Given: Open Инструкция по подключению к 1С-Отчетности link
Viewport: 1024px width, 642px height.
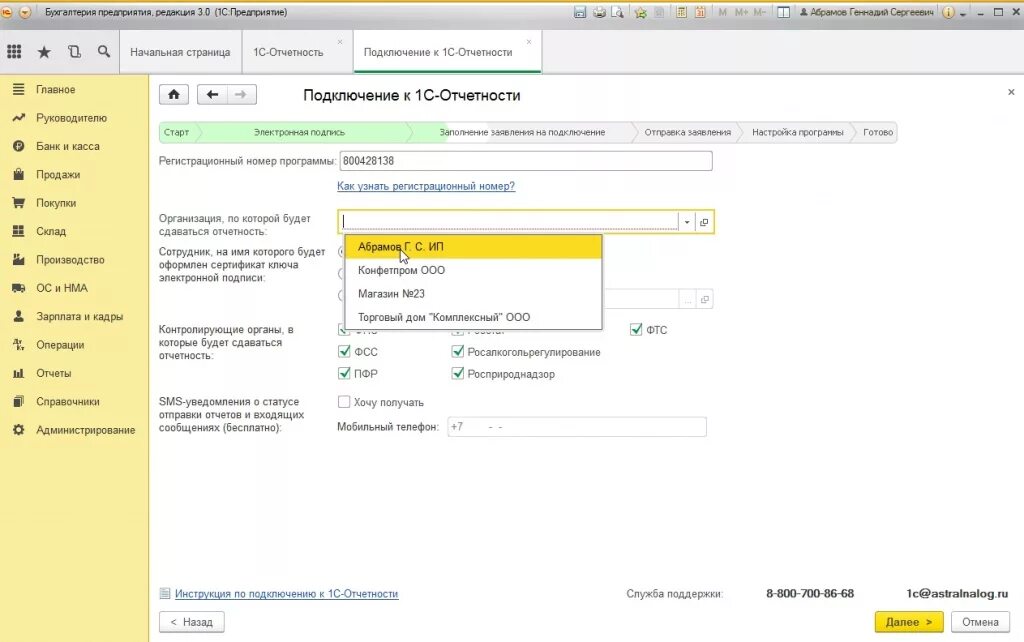Looking at the screenshot, I should 287,594.
